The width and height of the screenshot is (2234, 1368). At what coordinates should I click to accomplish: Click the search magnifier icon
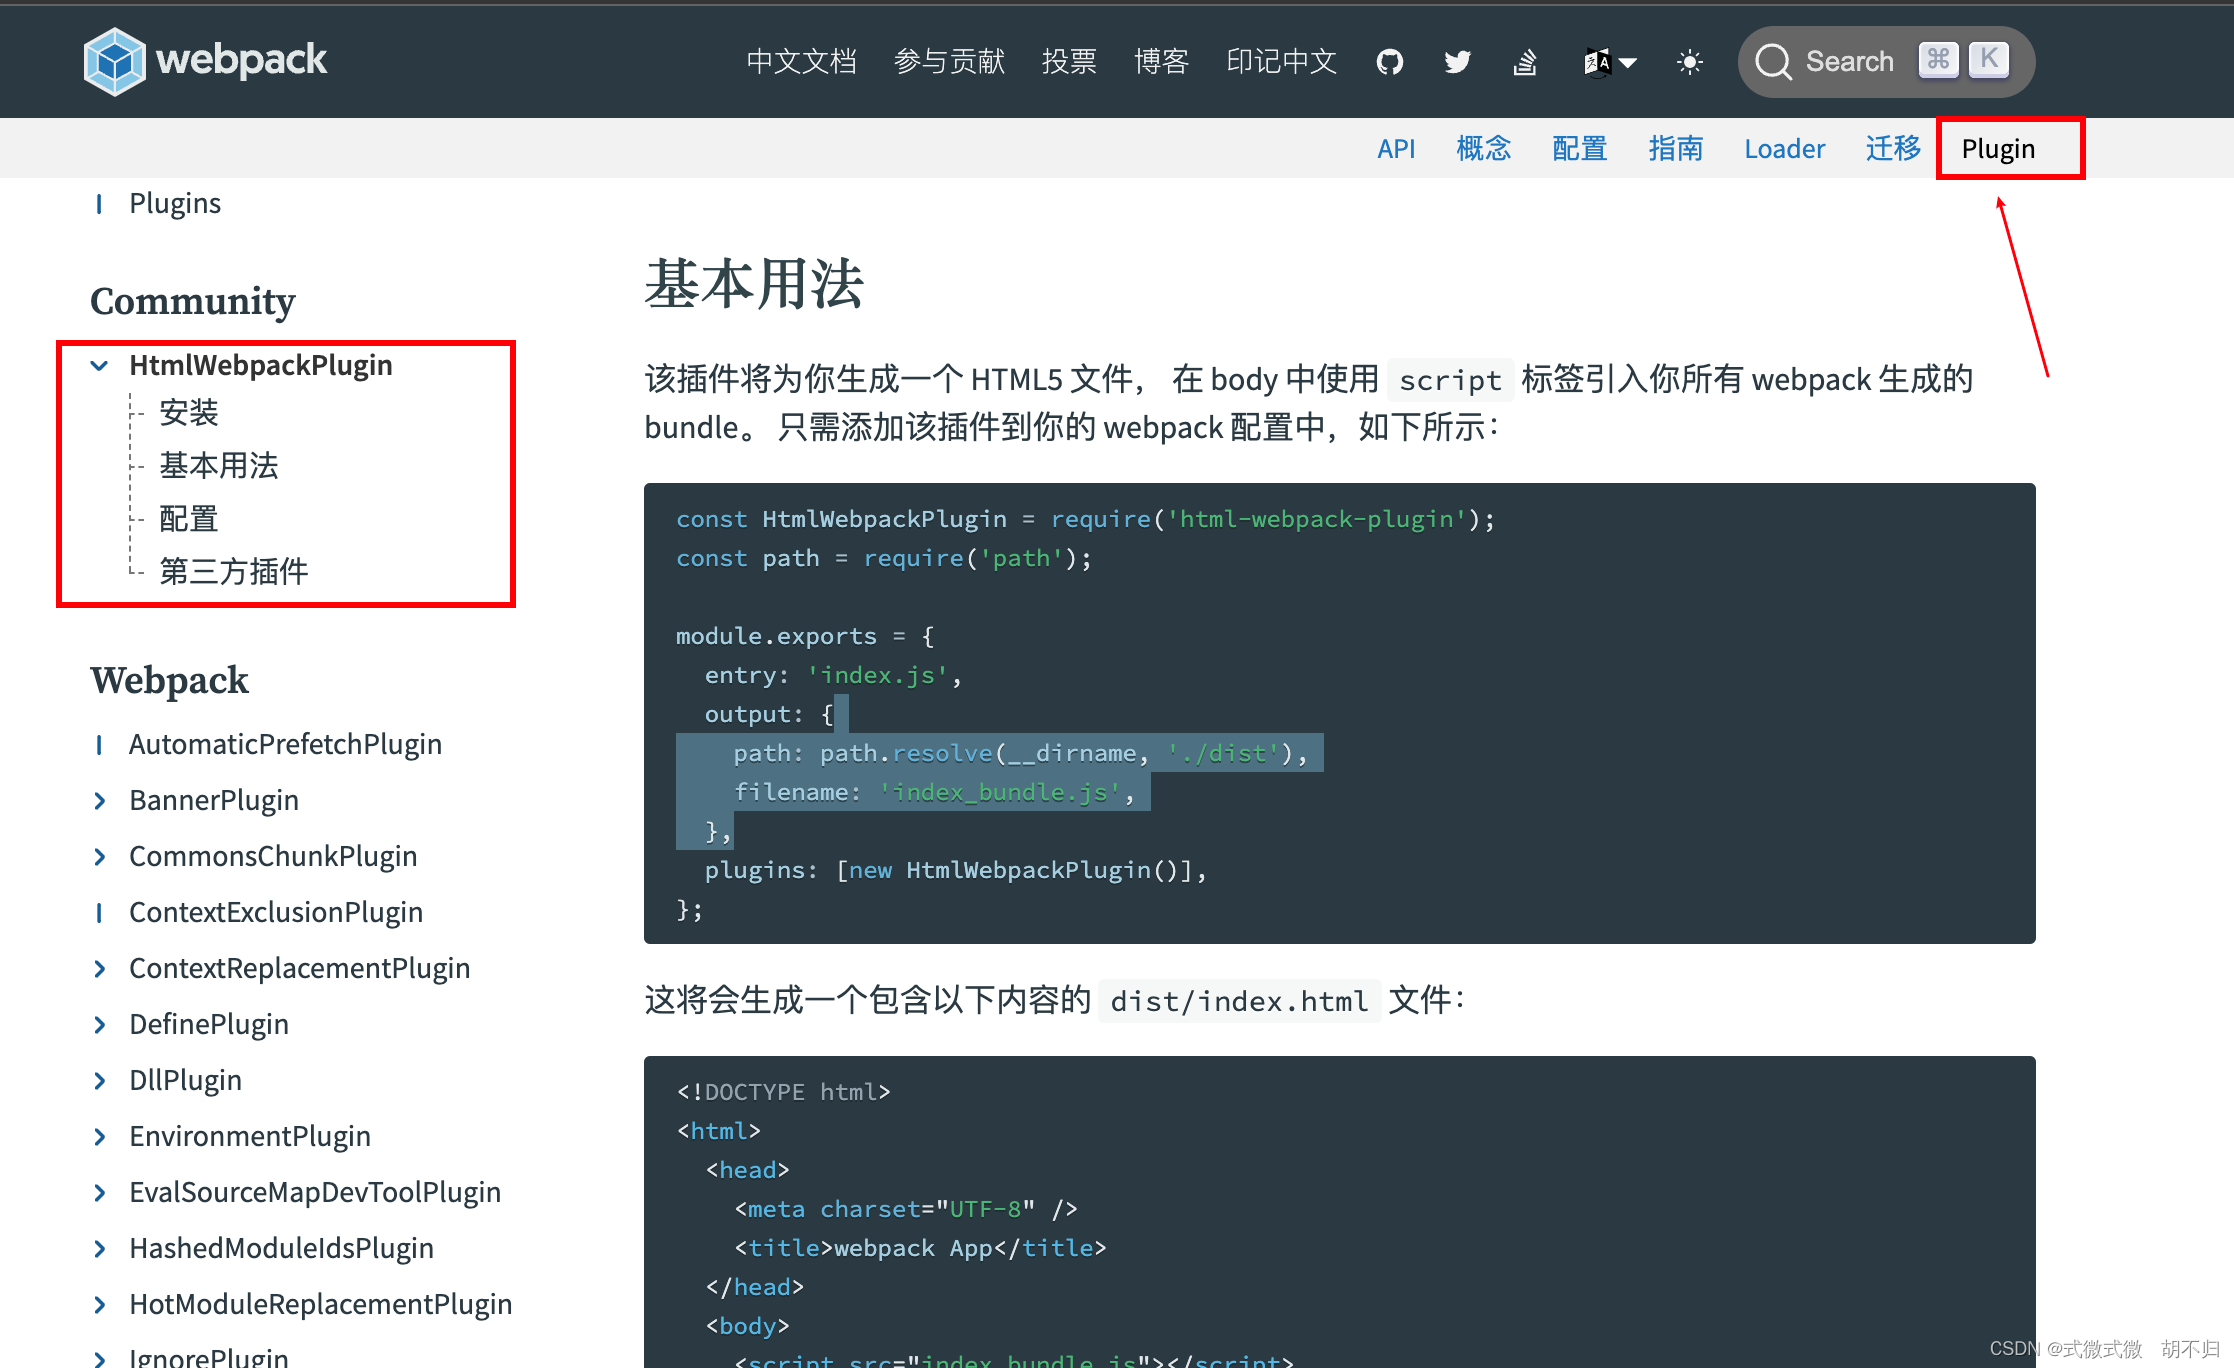(1774, 61)
